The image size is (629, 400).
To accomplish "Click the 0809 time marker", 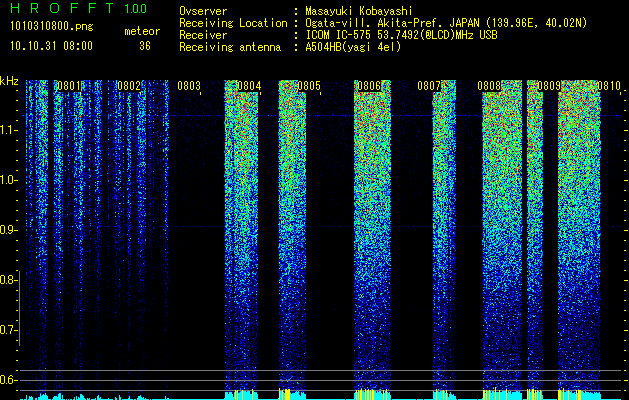I will point(549,86).
